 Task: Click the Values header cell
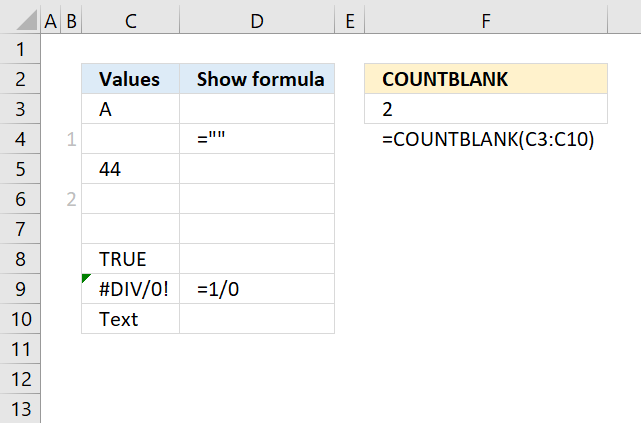click(x=130, y=80)
